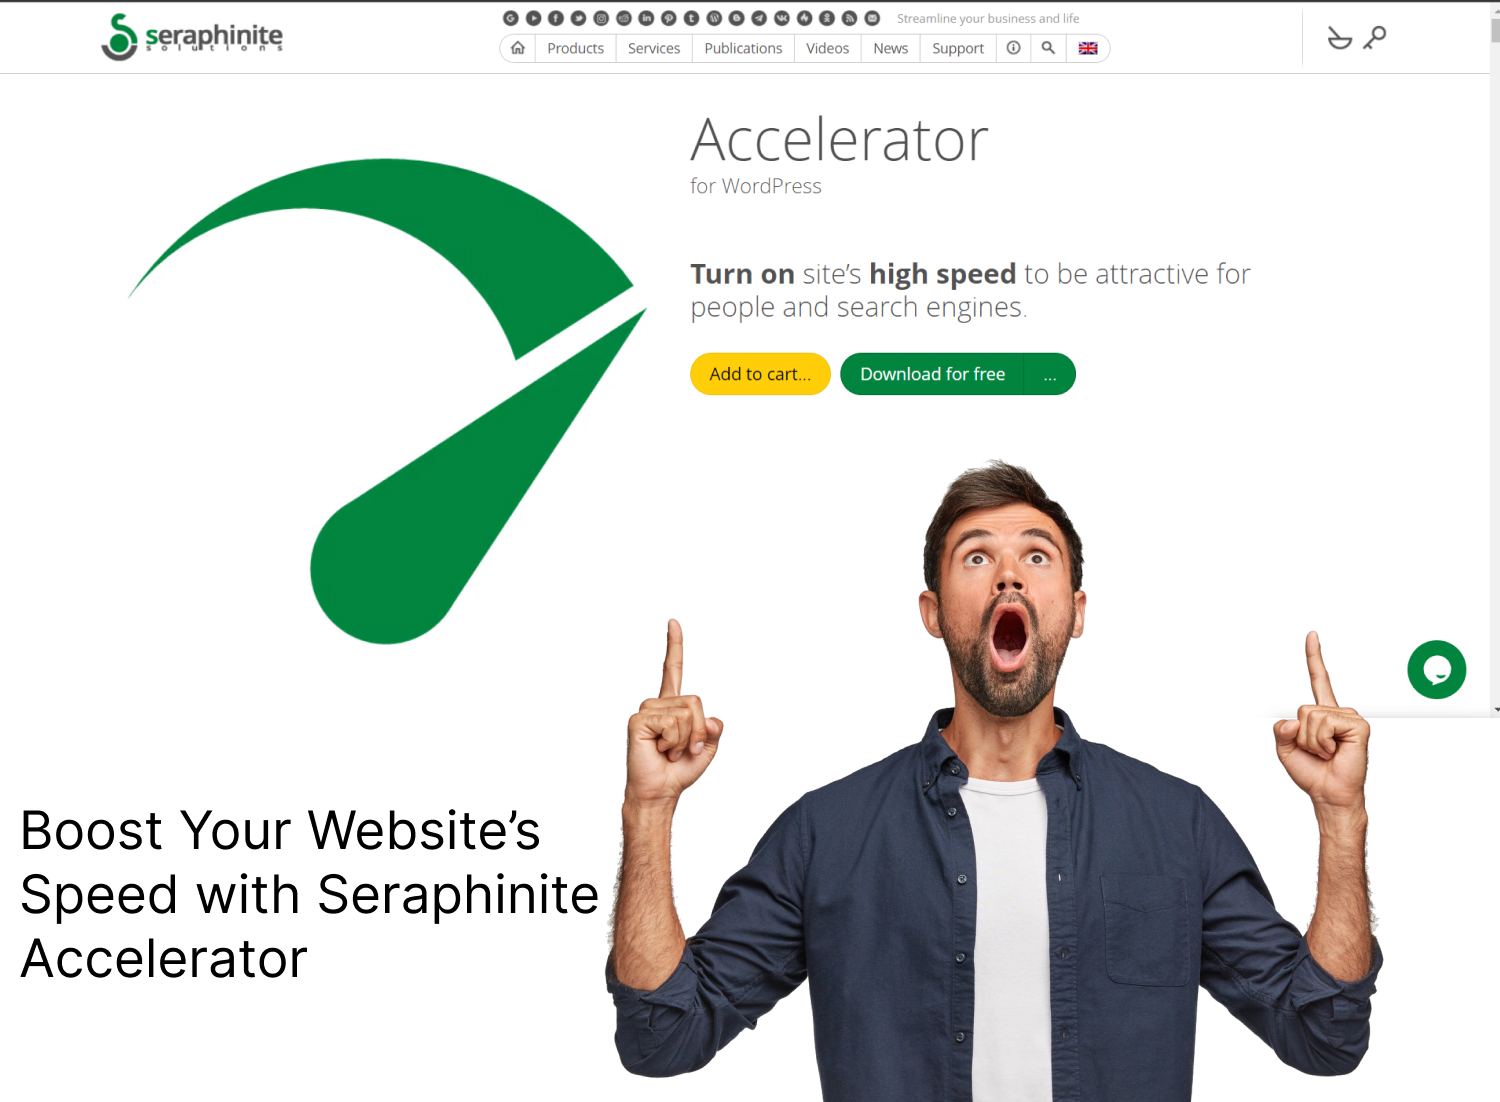Open the Support menu
Viewport: 1500px width, 1102px height.
[958, 48]
